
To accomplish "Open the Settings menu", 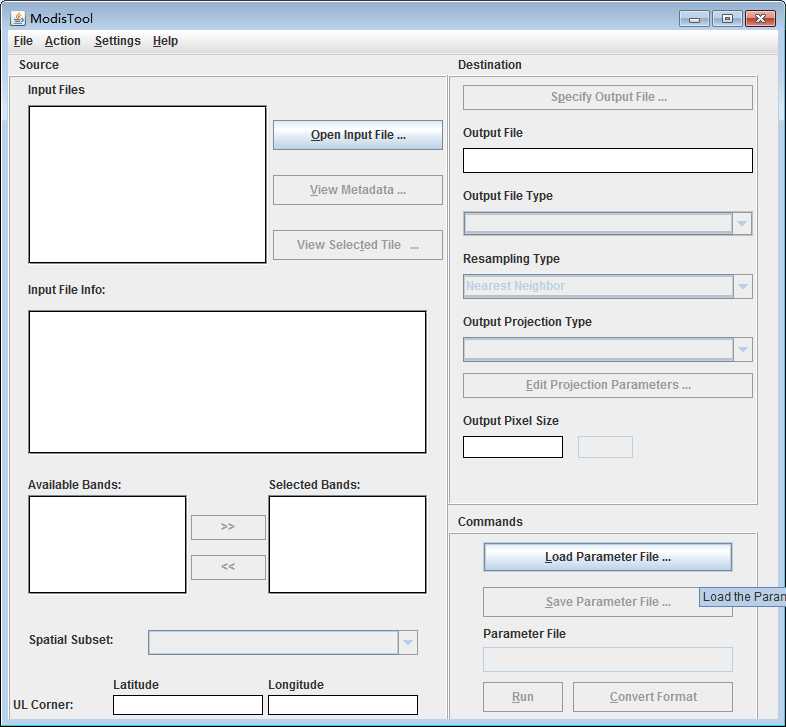I will (117, 41).
